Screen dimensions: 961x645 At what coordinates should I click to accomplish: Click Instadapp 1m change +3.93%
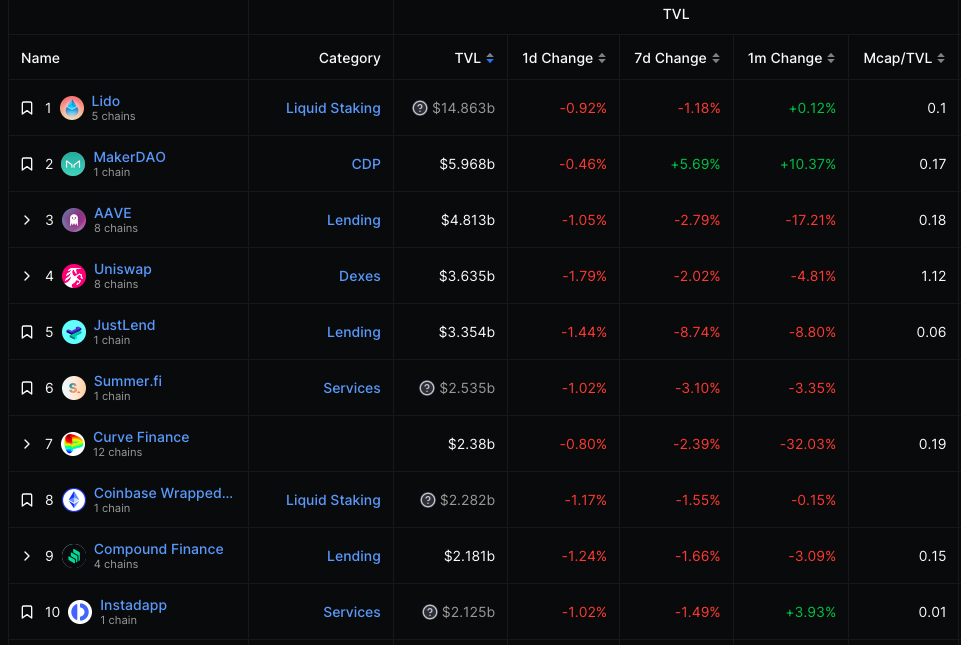(x=810, y=612)
